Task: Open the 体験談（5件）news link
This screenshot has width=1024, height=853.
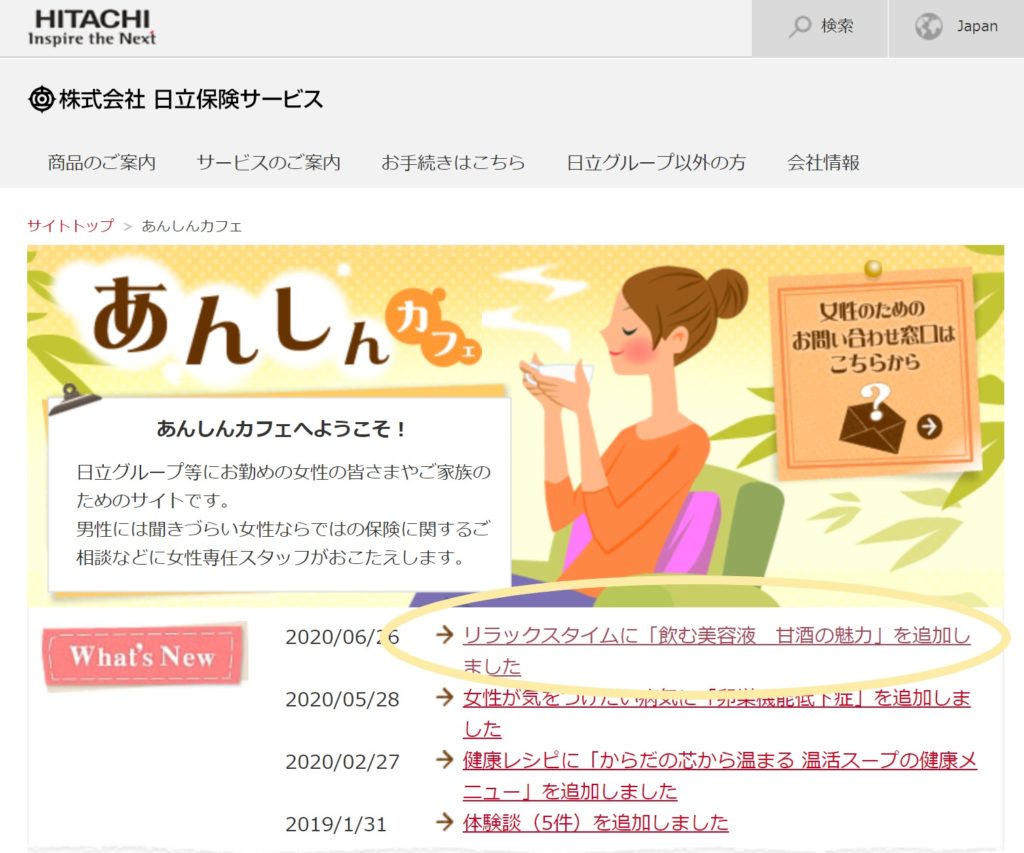Action: [595, 823]
